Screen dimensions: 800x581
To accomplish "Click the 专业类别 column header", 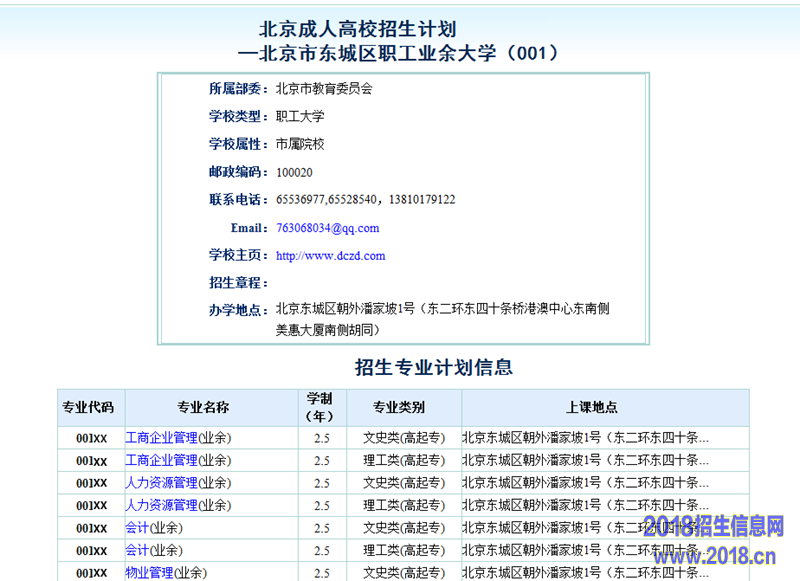I will click(x=399, y=408).
